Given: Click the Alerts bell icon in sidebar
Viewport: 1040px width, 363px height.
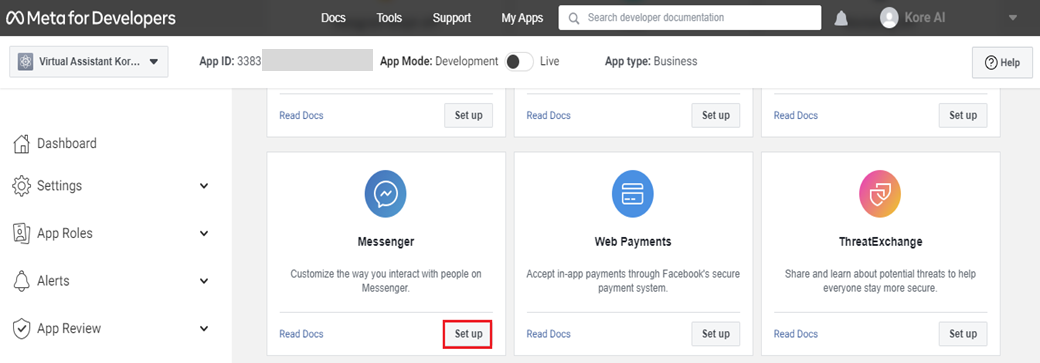Looking at the screenshot, I should click(x=22, y=281).
